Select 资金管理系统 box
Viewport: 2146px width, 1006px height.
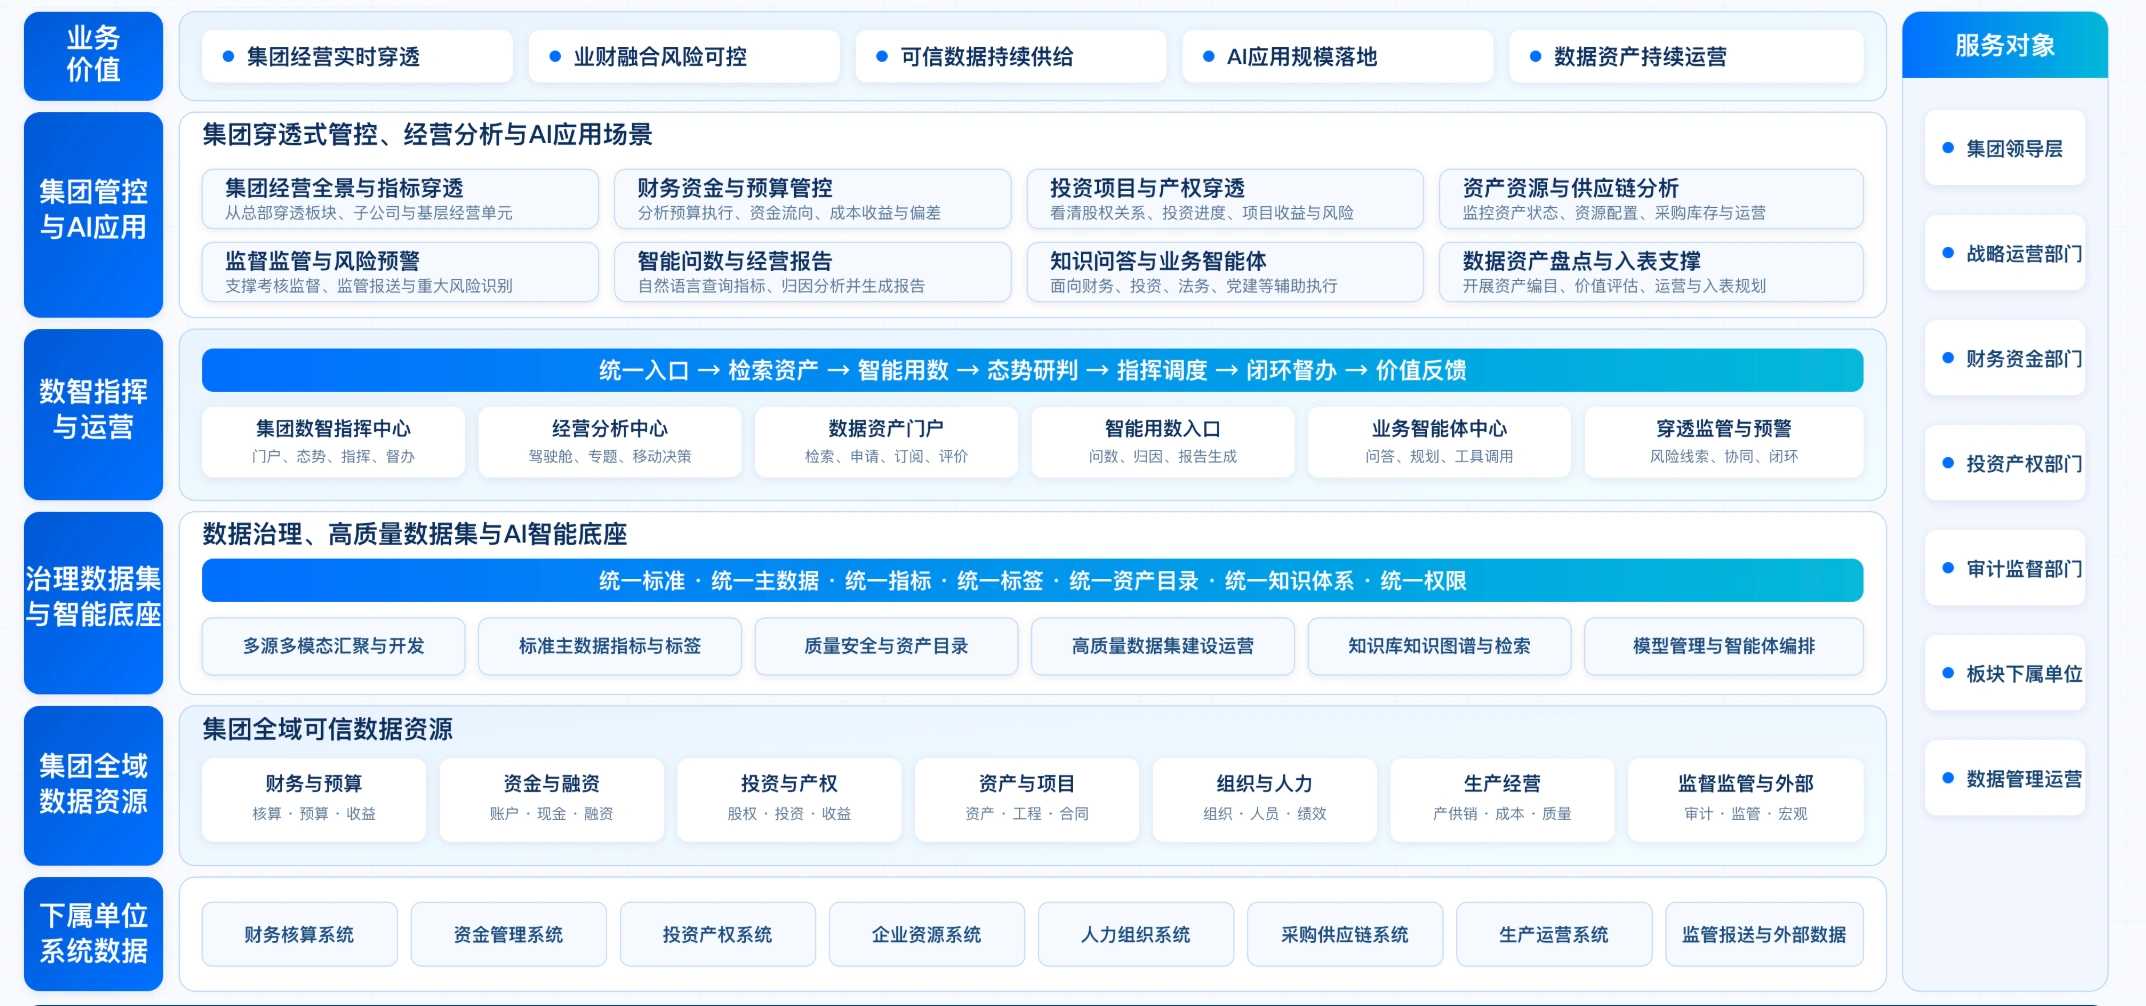[x=508, y=934]
